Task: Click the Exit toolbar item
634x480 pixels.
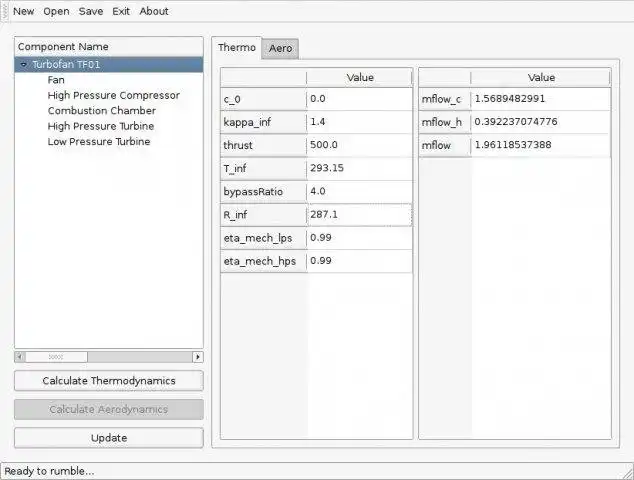Action: (x=121, y=11)
